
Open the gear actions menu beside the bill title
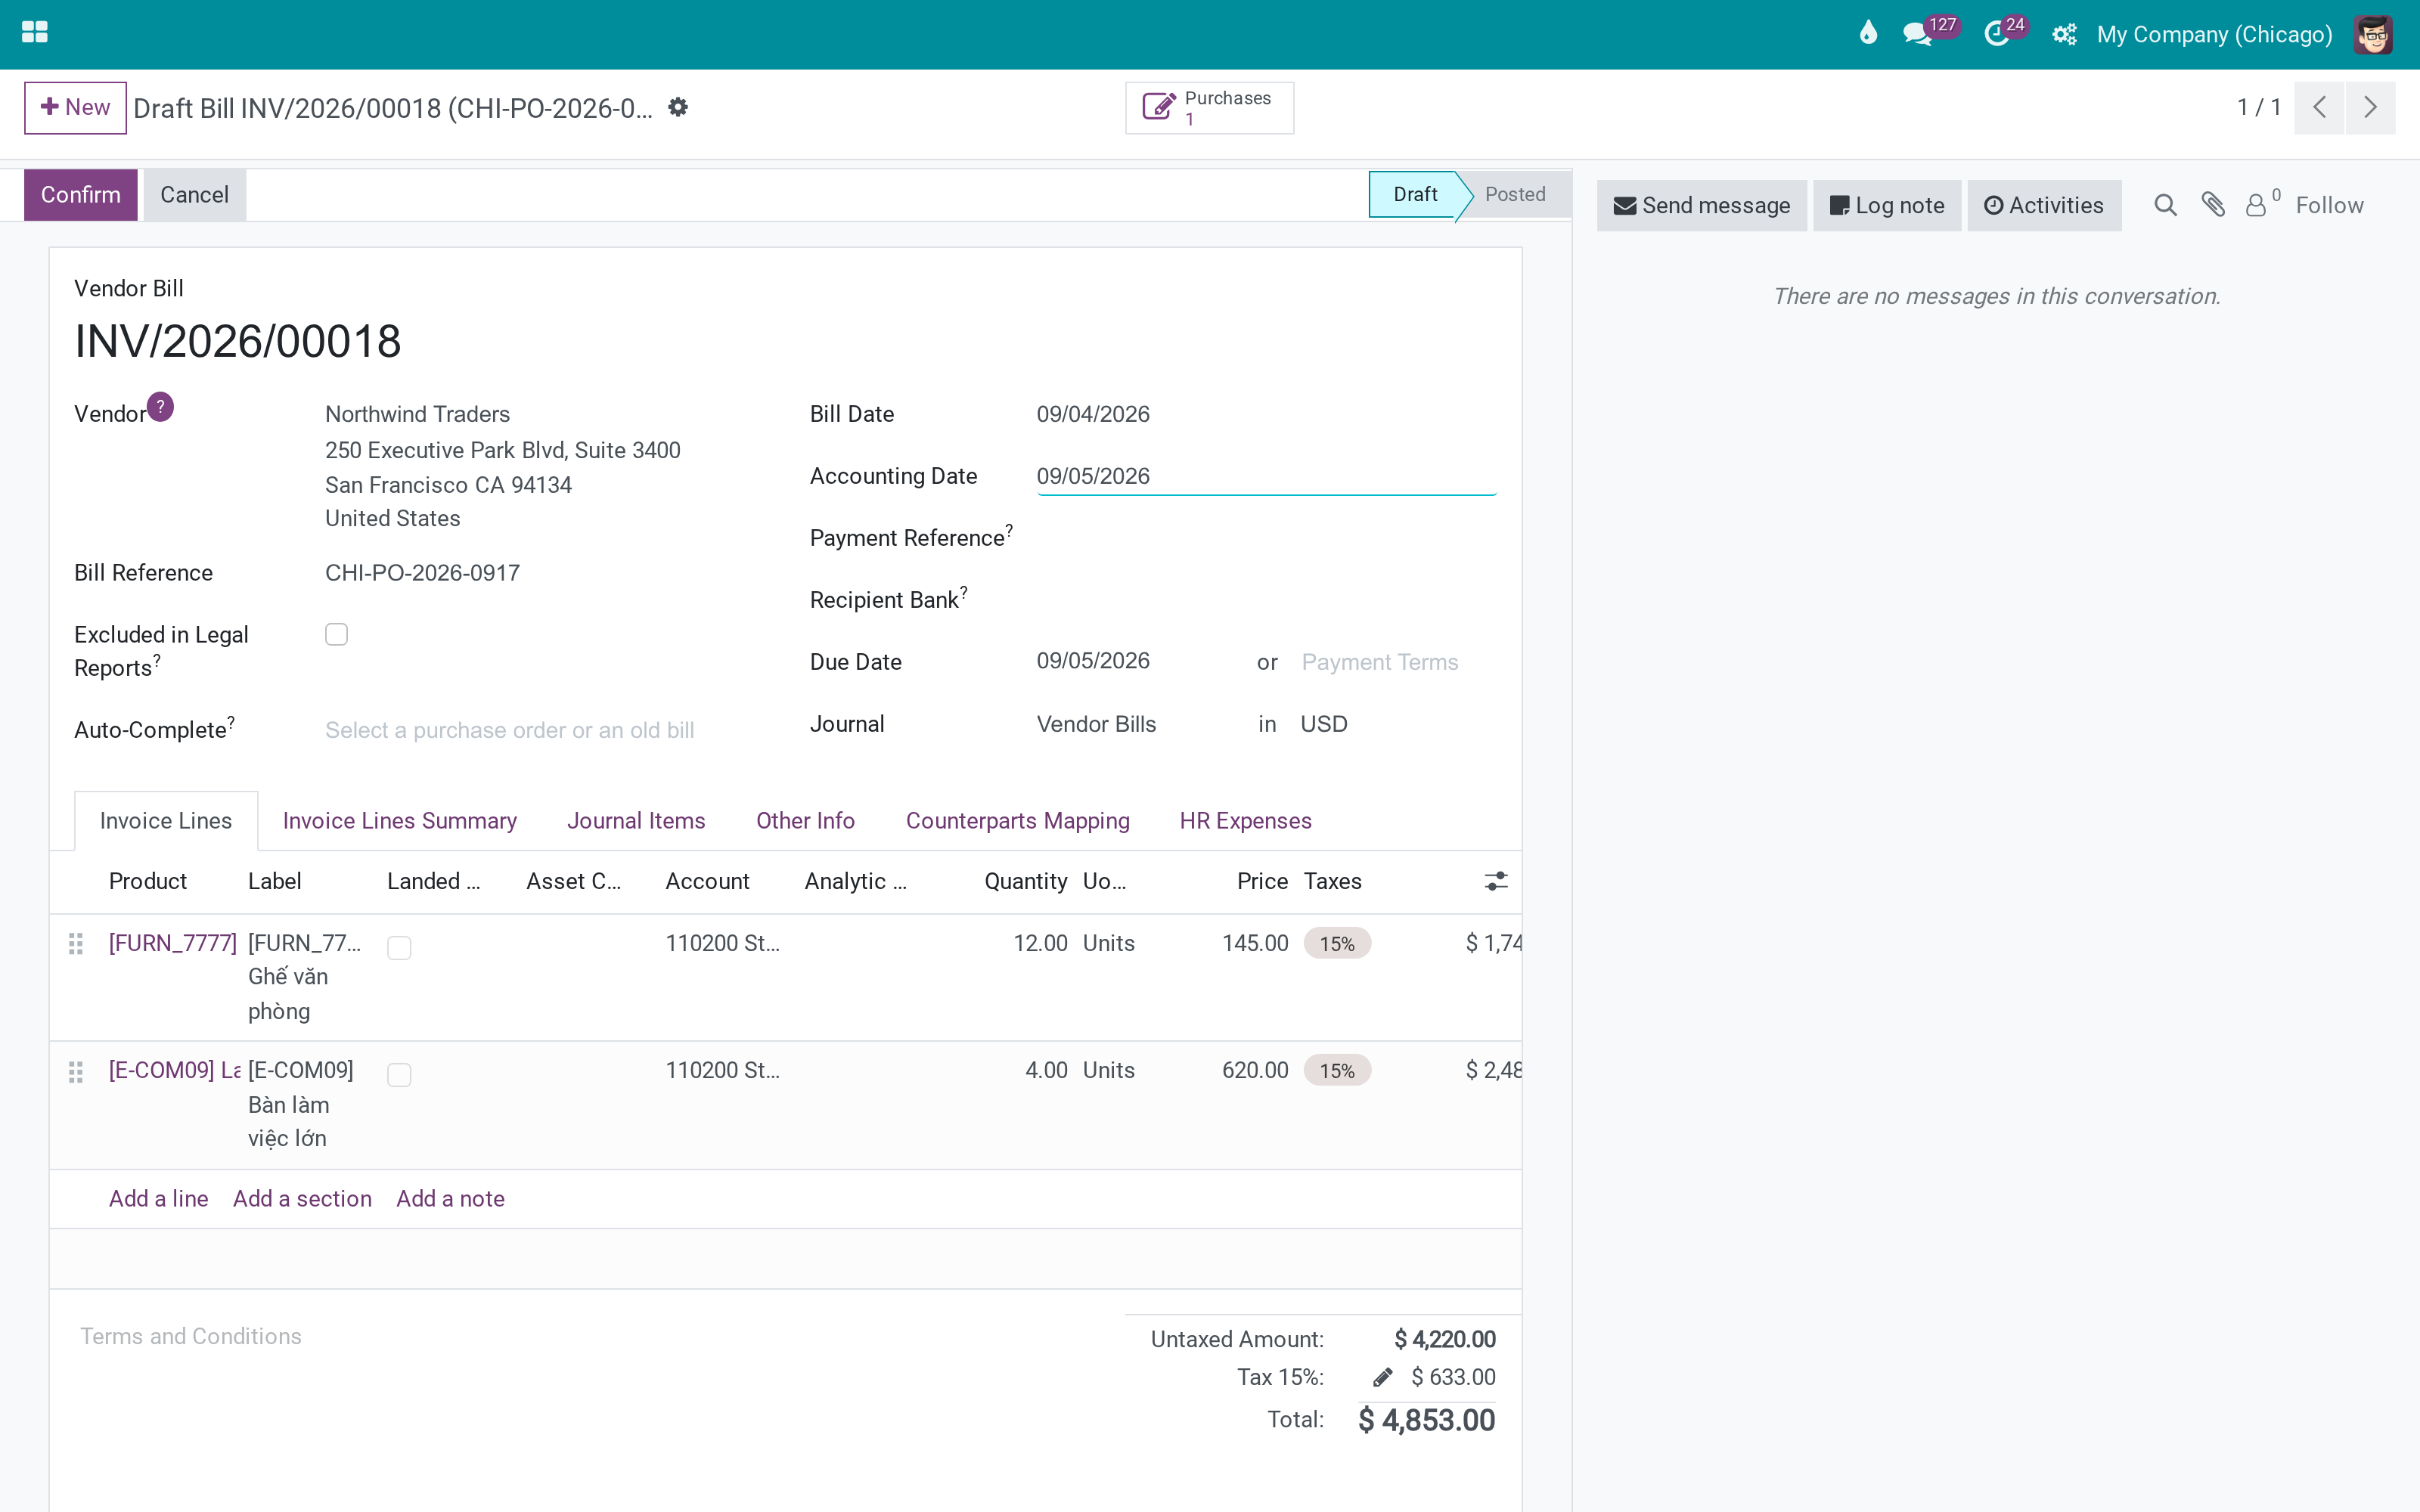tap(678, 107)
